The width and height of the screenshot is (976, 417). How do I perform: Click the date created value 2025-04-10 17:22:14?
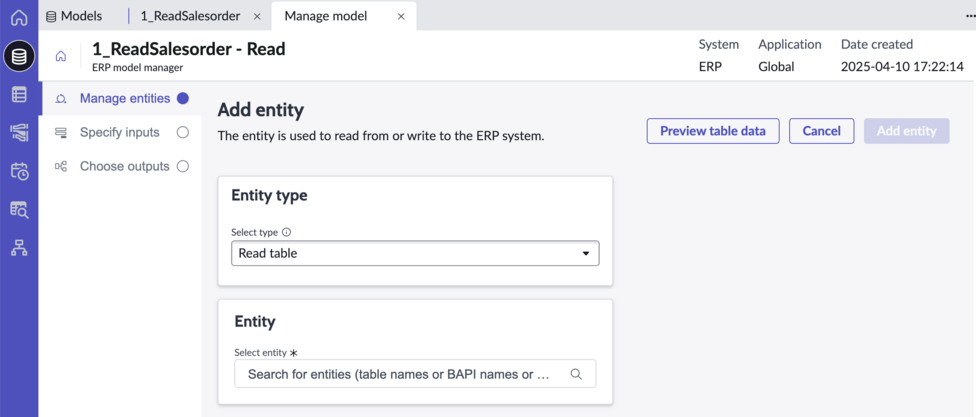903,67
